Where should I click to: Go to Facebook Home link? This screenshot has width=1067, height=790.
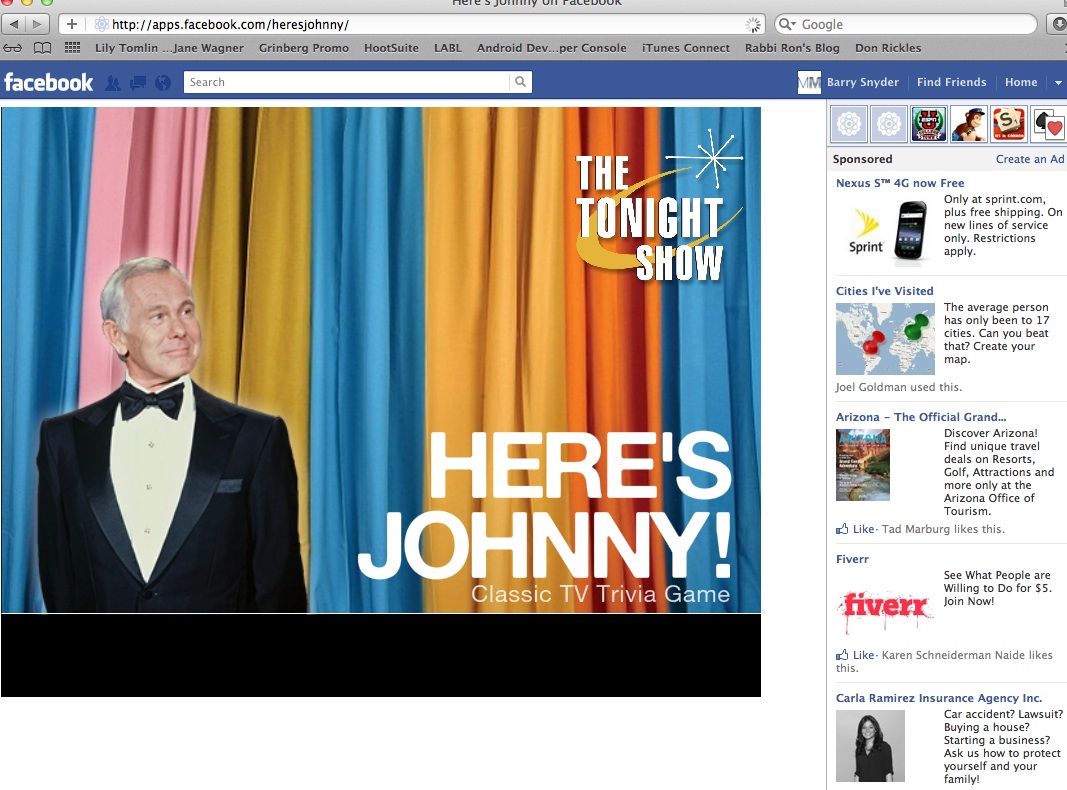[1021, 82]
